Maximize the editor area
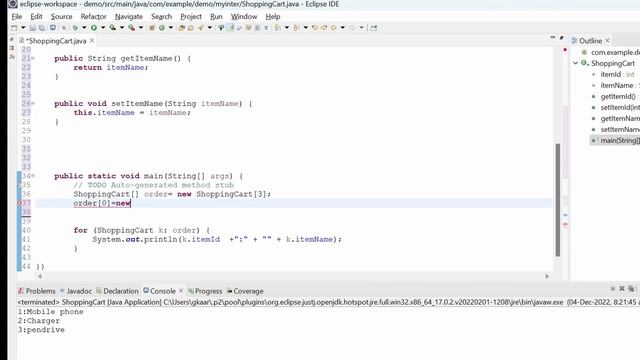Image resolution: width=640 pixels, height=360 pixels. (562, 38)
